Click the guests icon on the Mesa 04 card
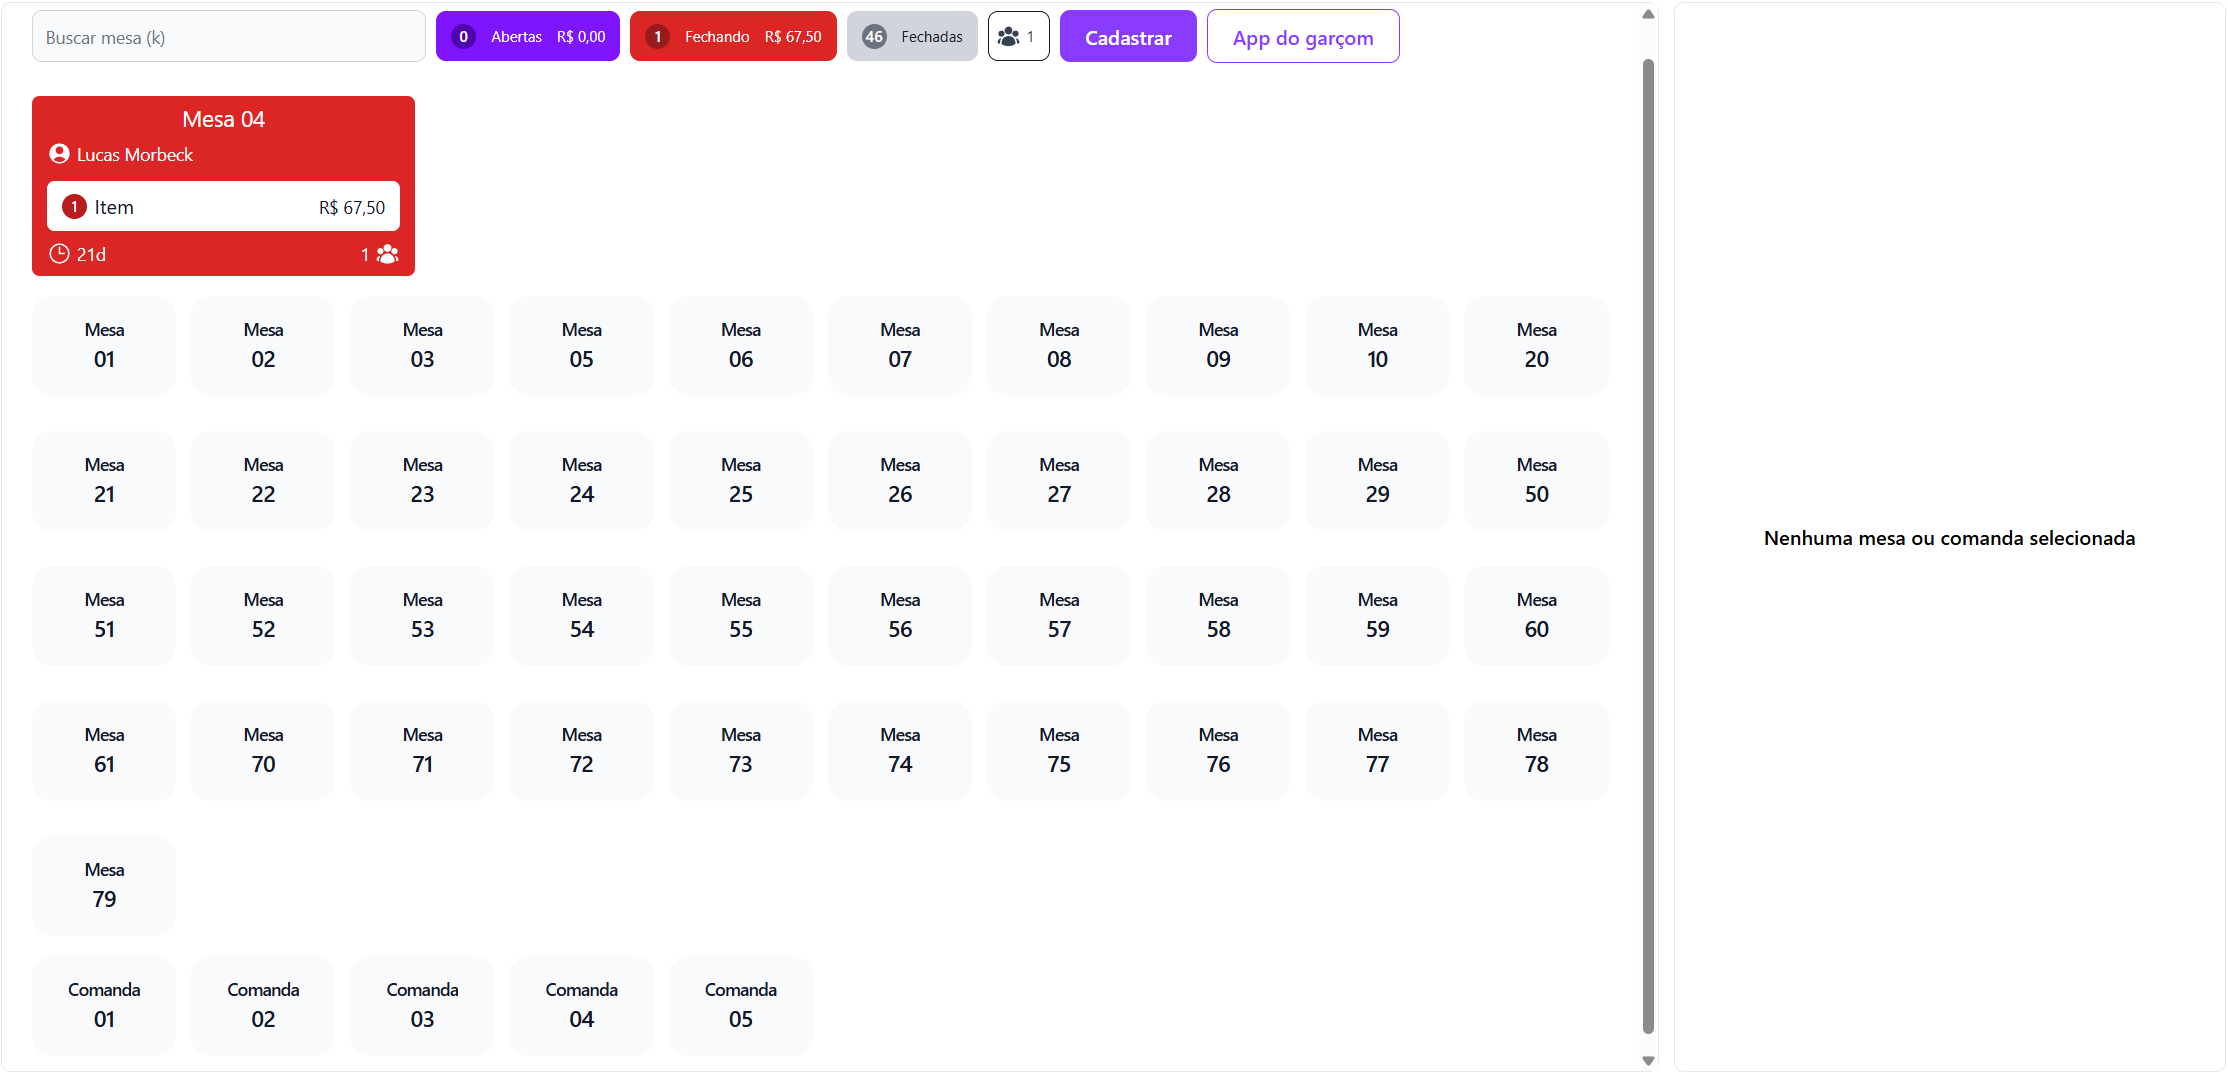 (387, 254)
